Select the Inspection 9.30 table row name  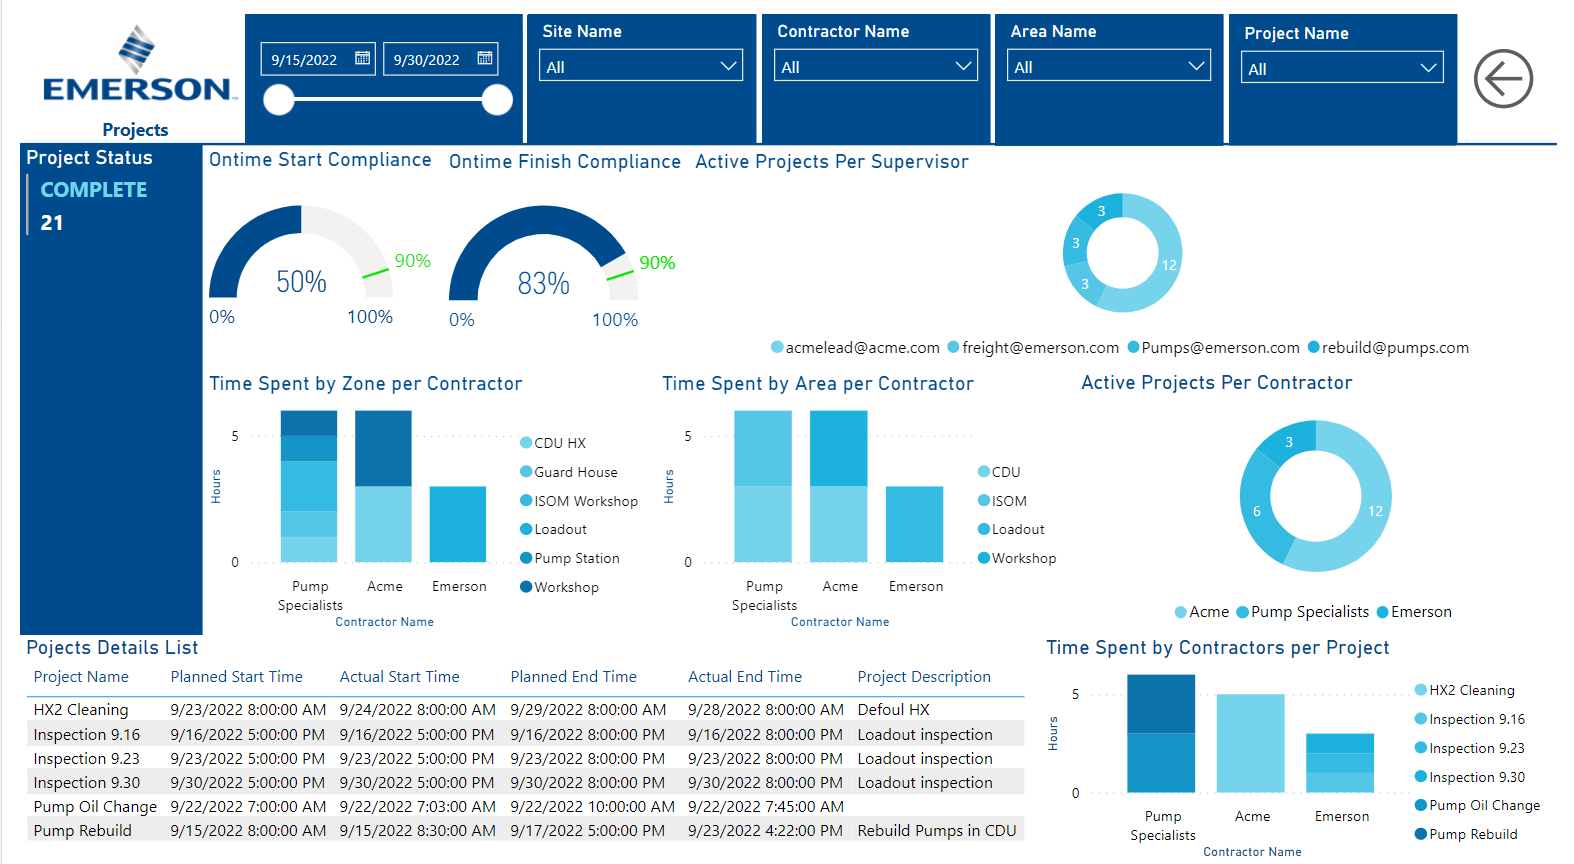[x=87, y=782]
